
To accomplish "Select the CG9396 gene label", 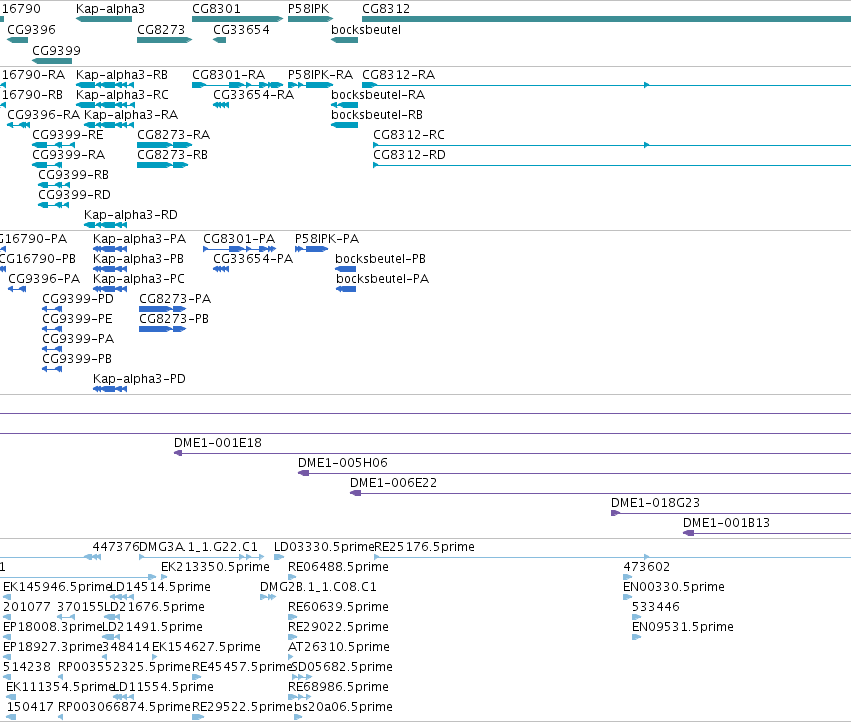I will (31, 30).
